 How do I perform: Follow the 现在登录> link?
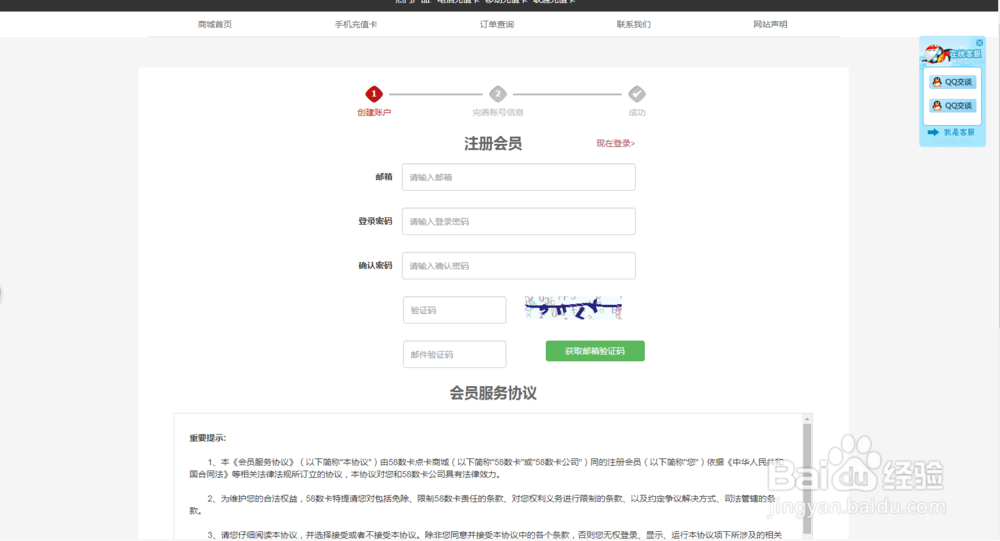(x=615, y=144)
